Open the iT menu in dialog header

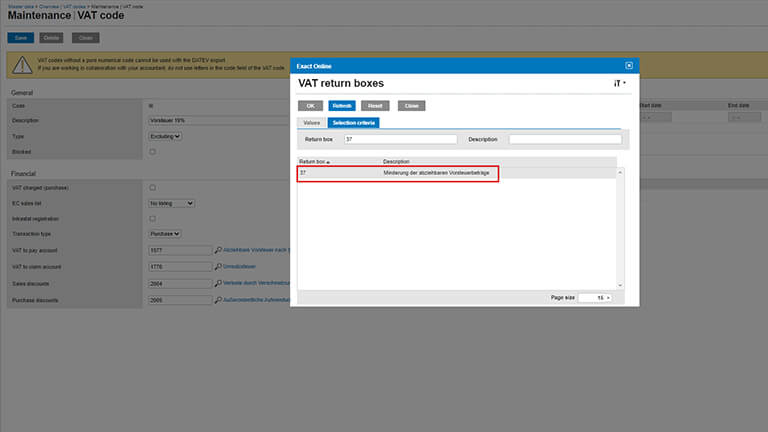point(619,84)
